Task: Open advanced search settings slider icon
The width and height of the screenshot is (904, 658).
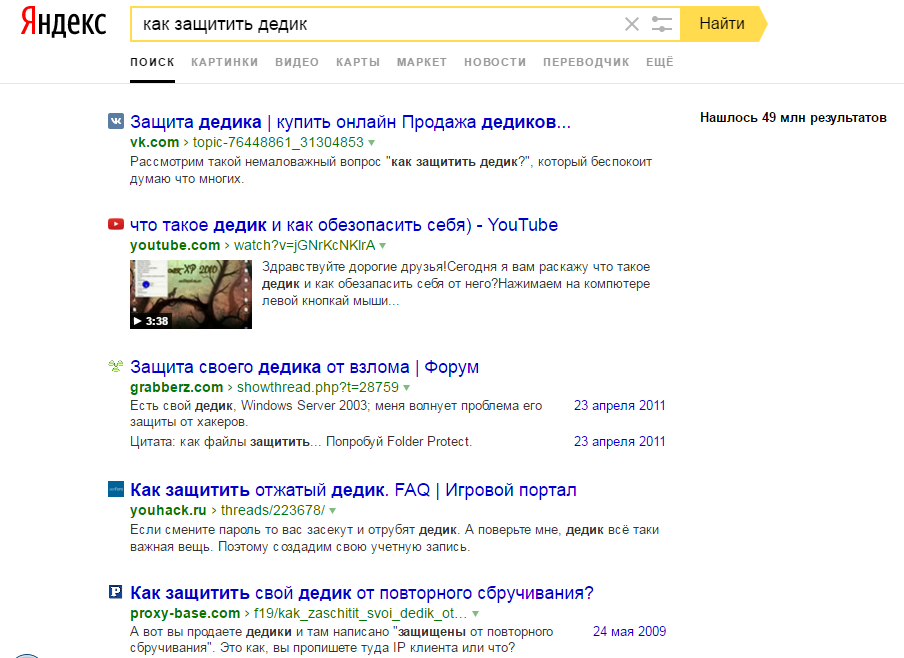Action: point(661,24)
